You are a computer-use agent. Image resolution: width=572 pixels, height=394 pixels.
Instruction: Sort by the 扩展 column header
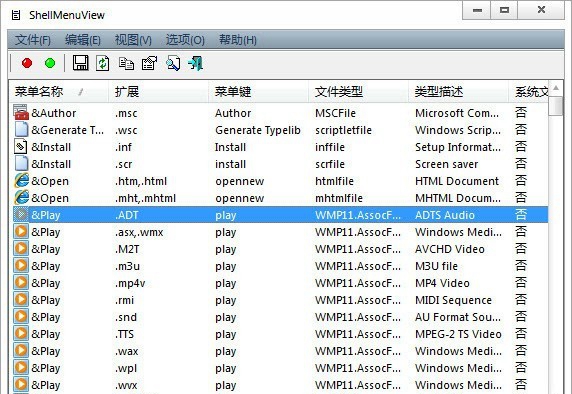(158, 92)
